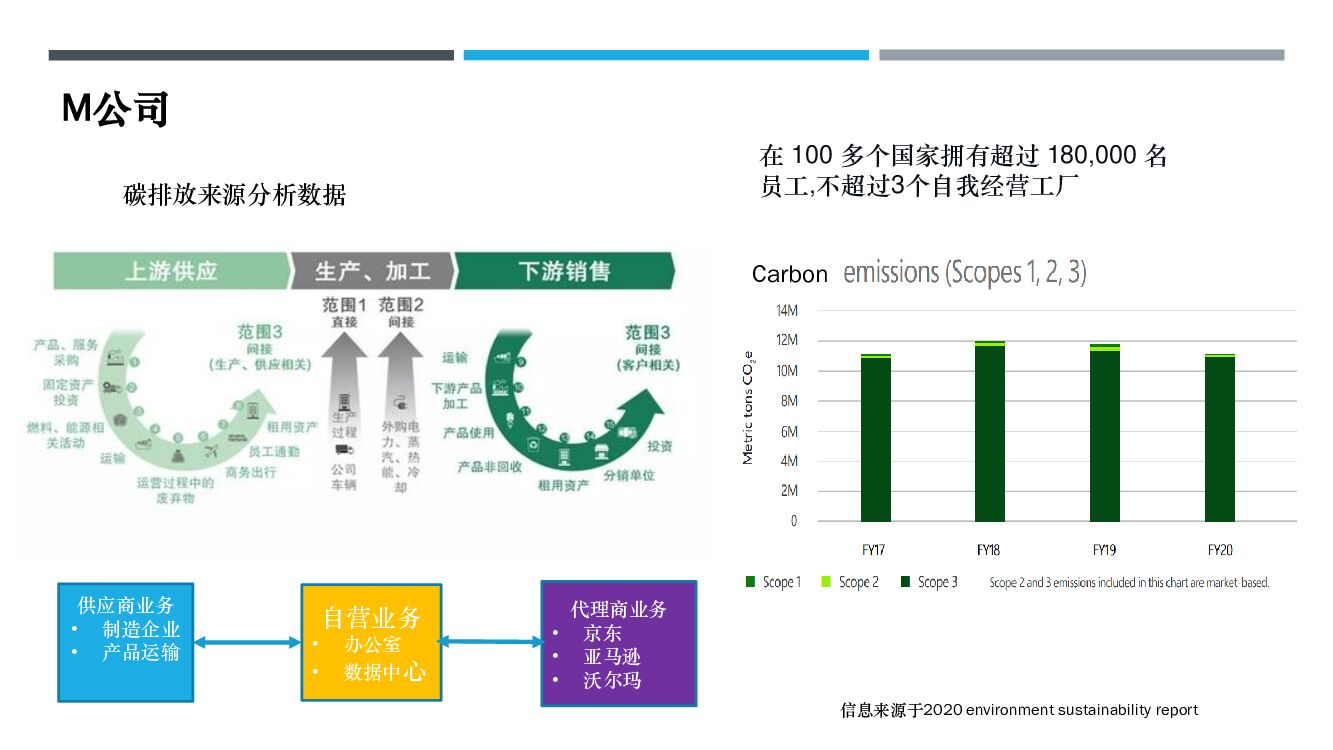Click the FY18 bar in the chart

(990, 432)
